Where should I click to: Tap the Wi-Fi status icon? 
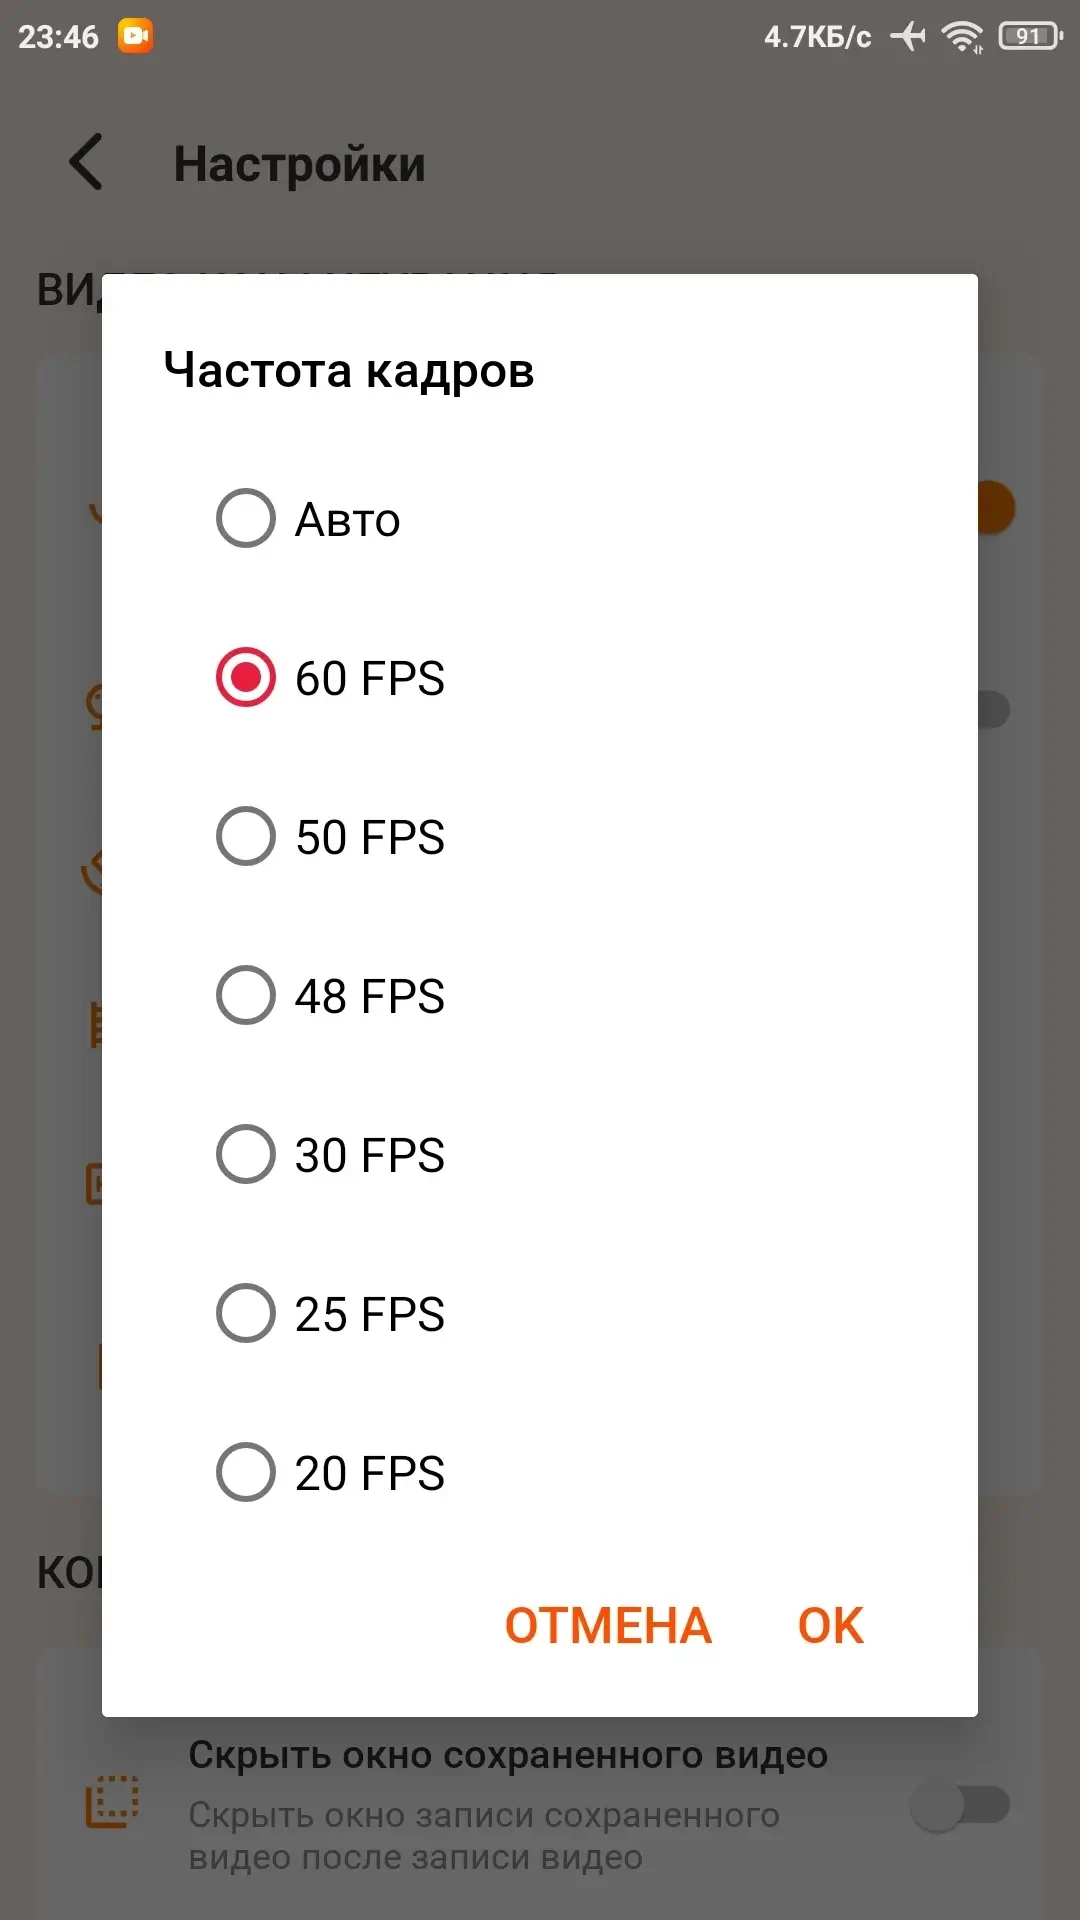962,37
